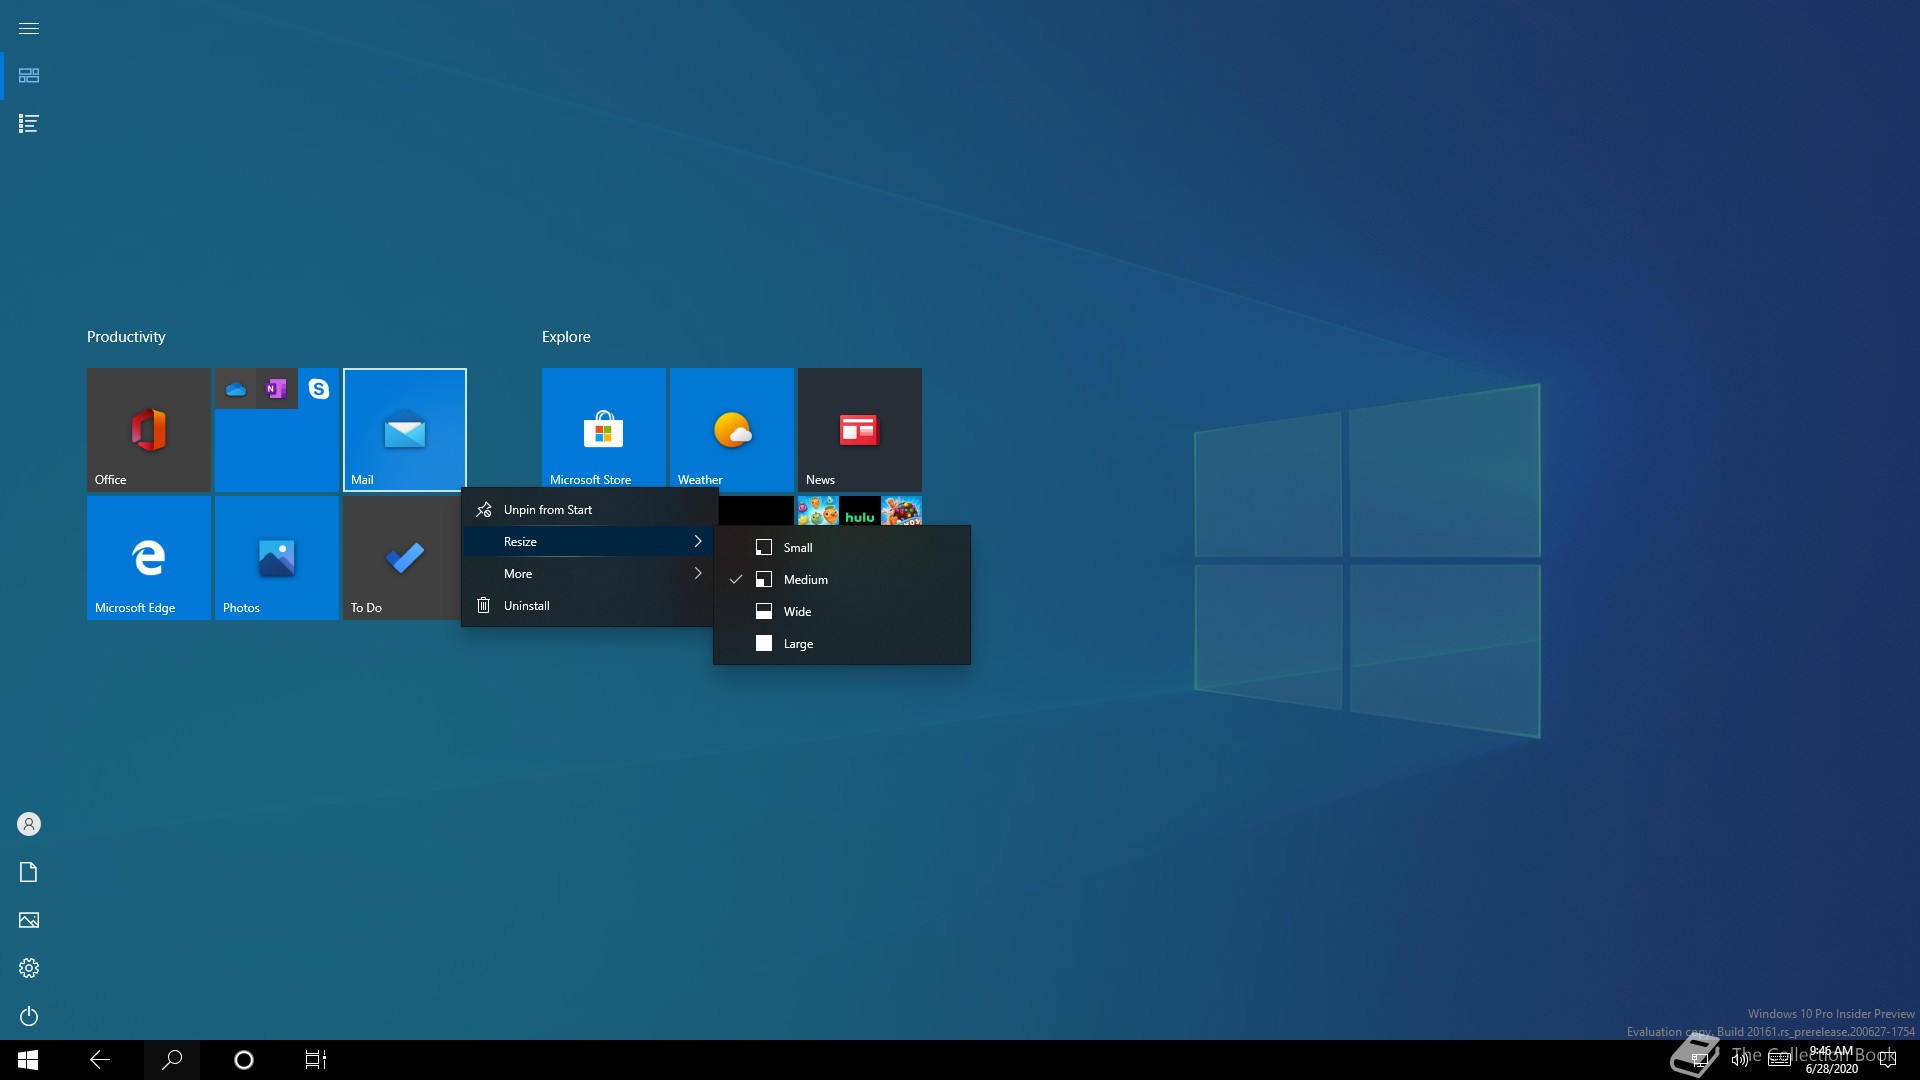The width and height of the screenshot is (1920, 1080).
Task: Open the Hulu tile
Action: pyautogui.click(x=860, y=511)
